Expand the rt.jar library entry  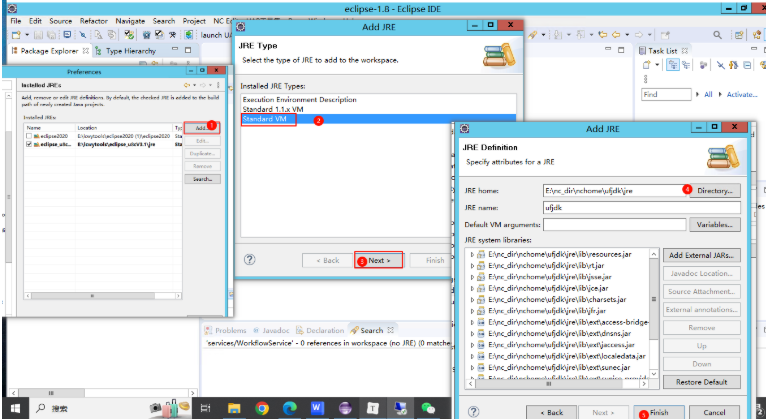tap(472, 266)
